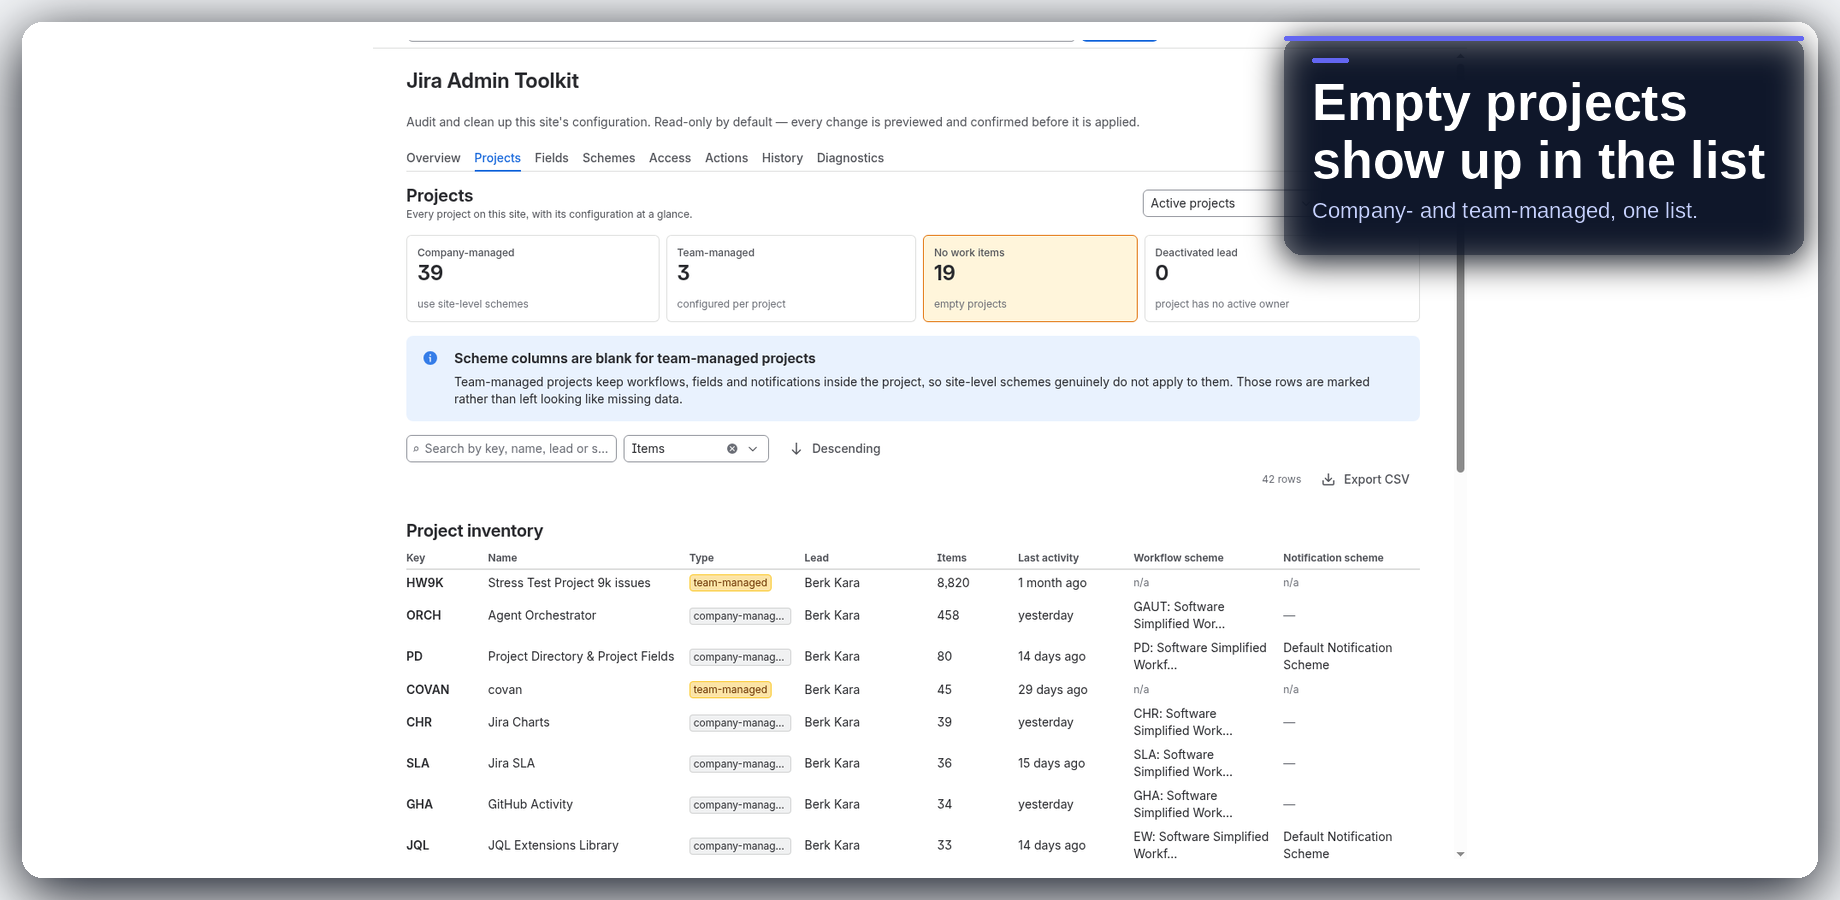
Task: Toggle Descending sort order button
Action: tap(836, 449)
